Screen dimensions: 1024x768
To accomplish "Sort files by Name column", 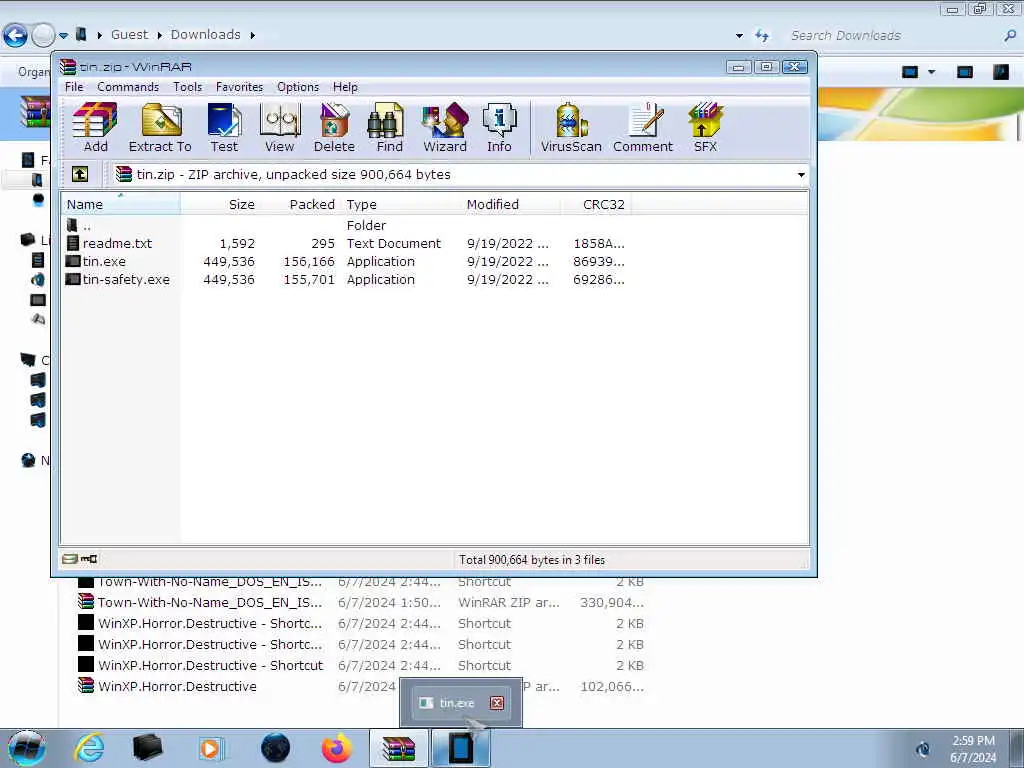I will point(120,204).
